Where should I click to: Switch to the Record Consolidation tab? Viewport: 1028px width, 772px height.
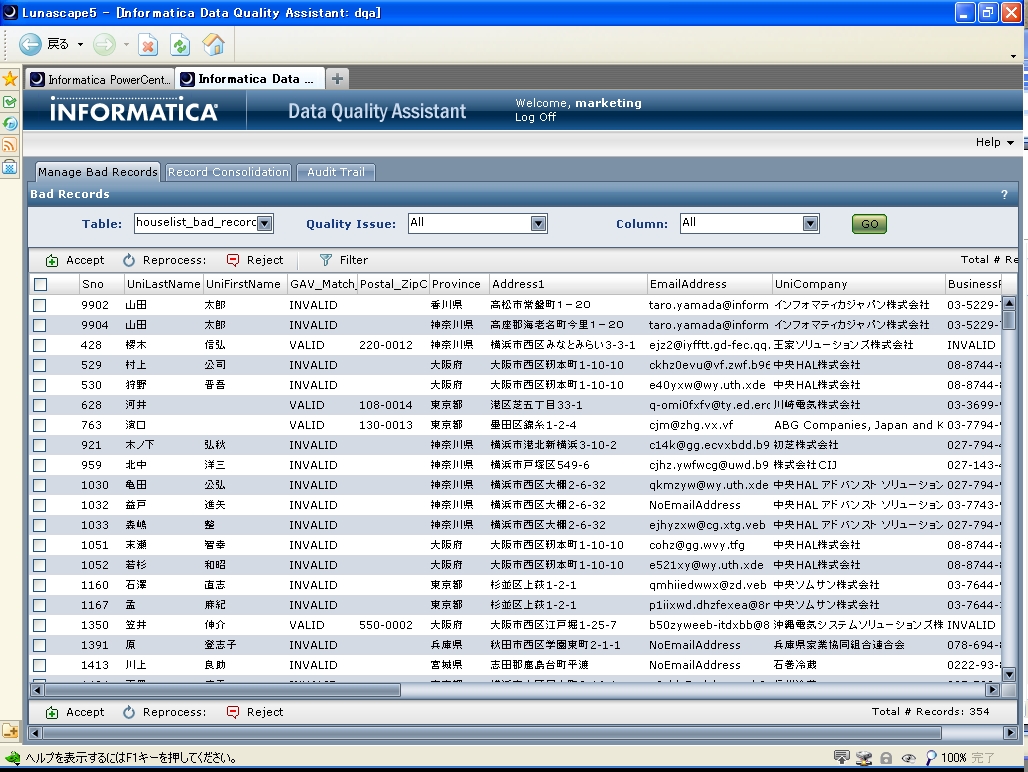pos(228,172)
